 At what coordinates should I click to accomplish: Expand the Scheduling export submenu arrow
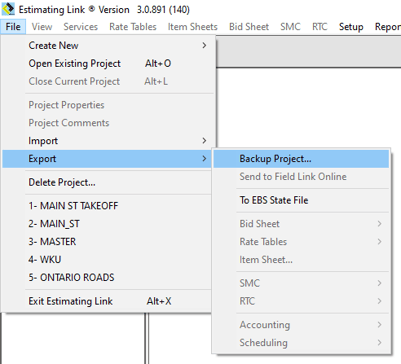(379, 343)
